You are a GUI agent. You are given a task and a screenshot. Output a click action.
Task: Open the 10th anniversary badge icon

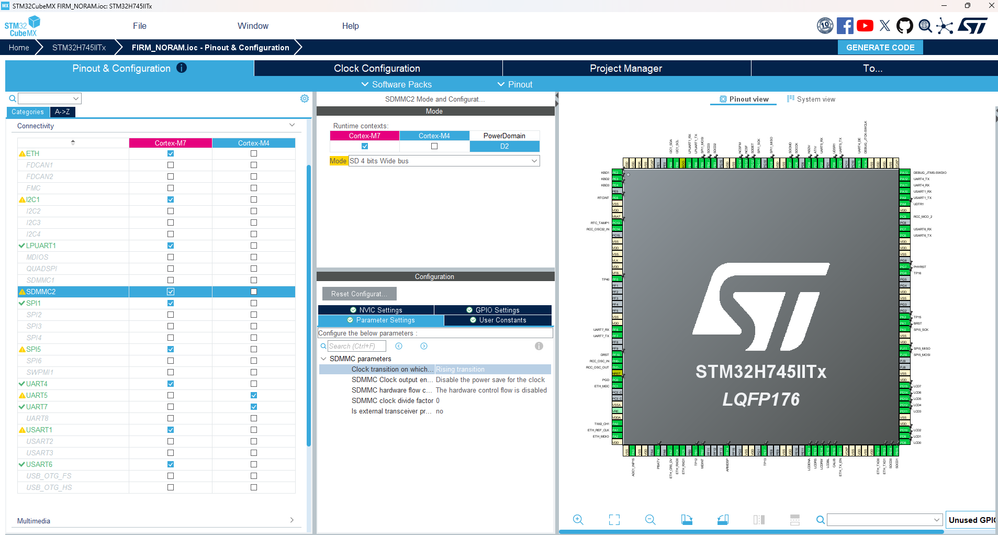(x=825, y=25)
